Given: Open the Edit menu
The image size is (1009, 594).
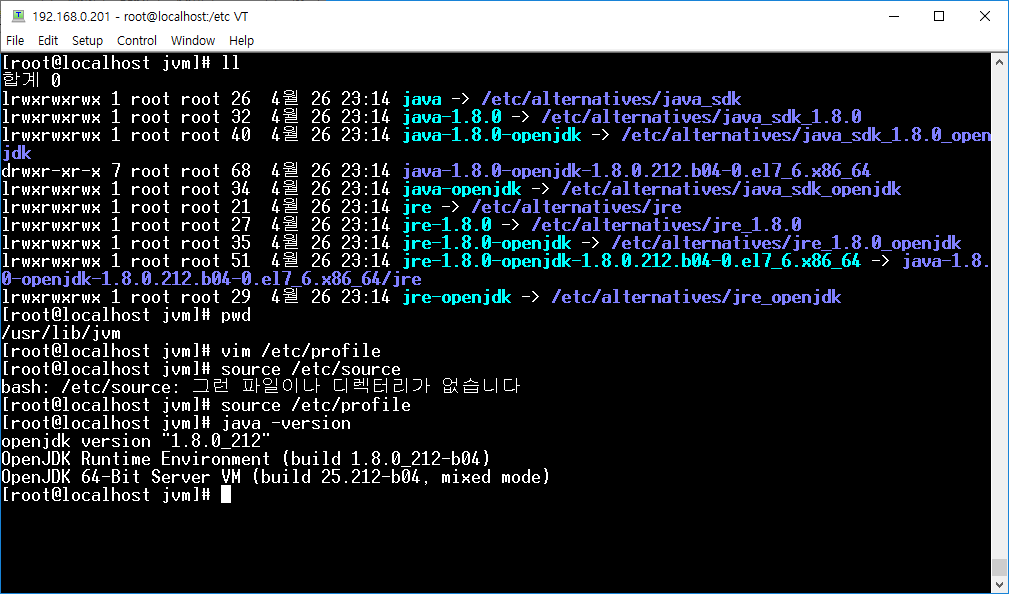Looking at the screenshot, I should click(48, 41).
